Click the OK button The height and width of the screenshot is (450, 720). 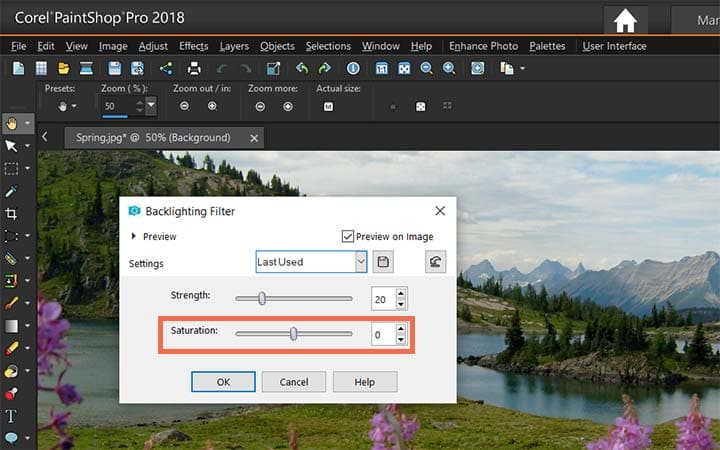click(223, 382)
